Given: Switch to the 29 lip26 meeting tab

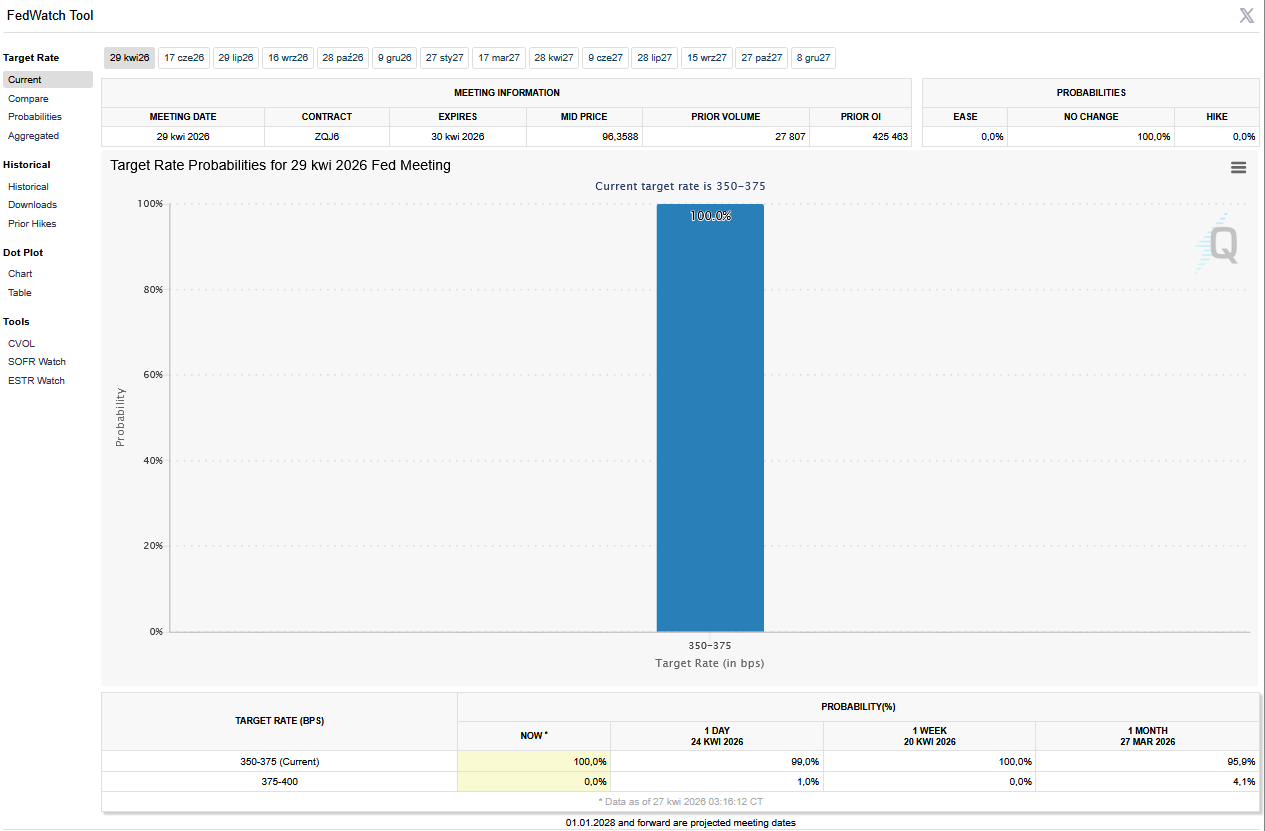Looking at the screenshot, I should click(x=236, y=58).
